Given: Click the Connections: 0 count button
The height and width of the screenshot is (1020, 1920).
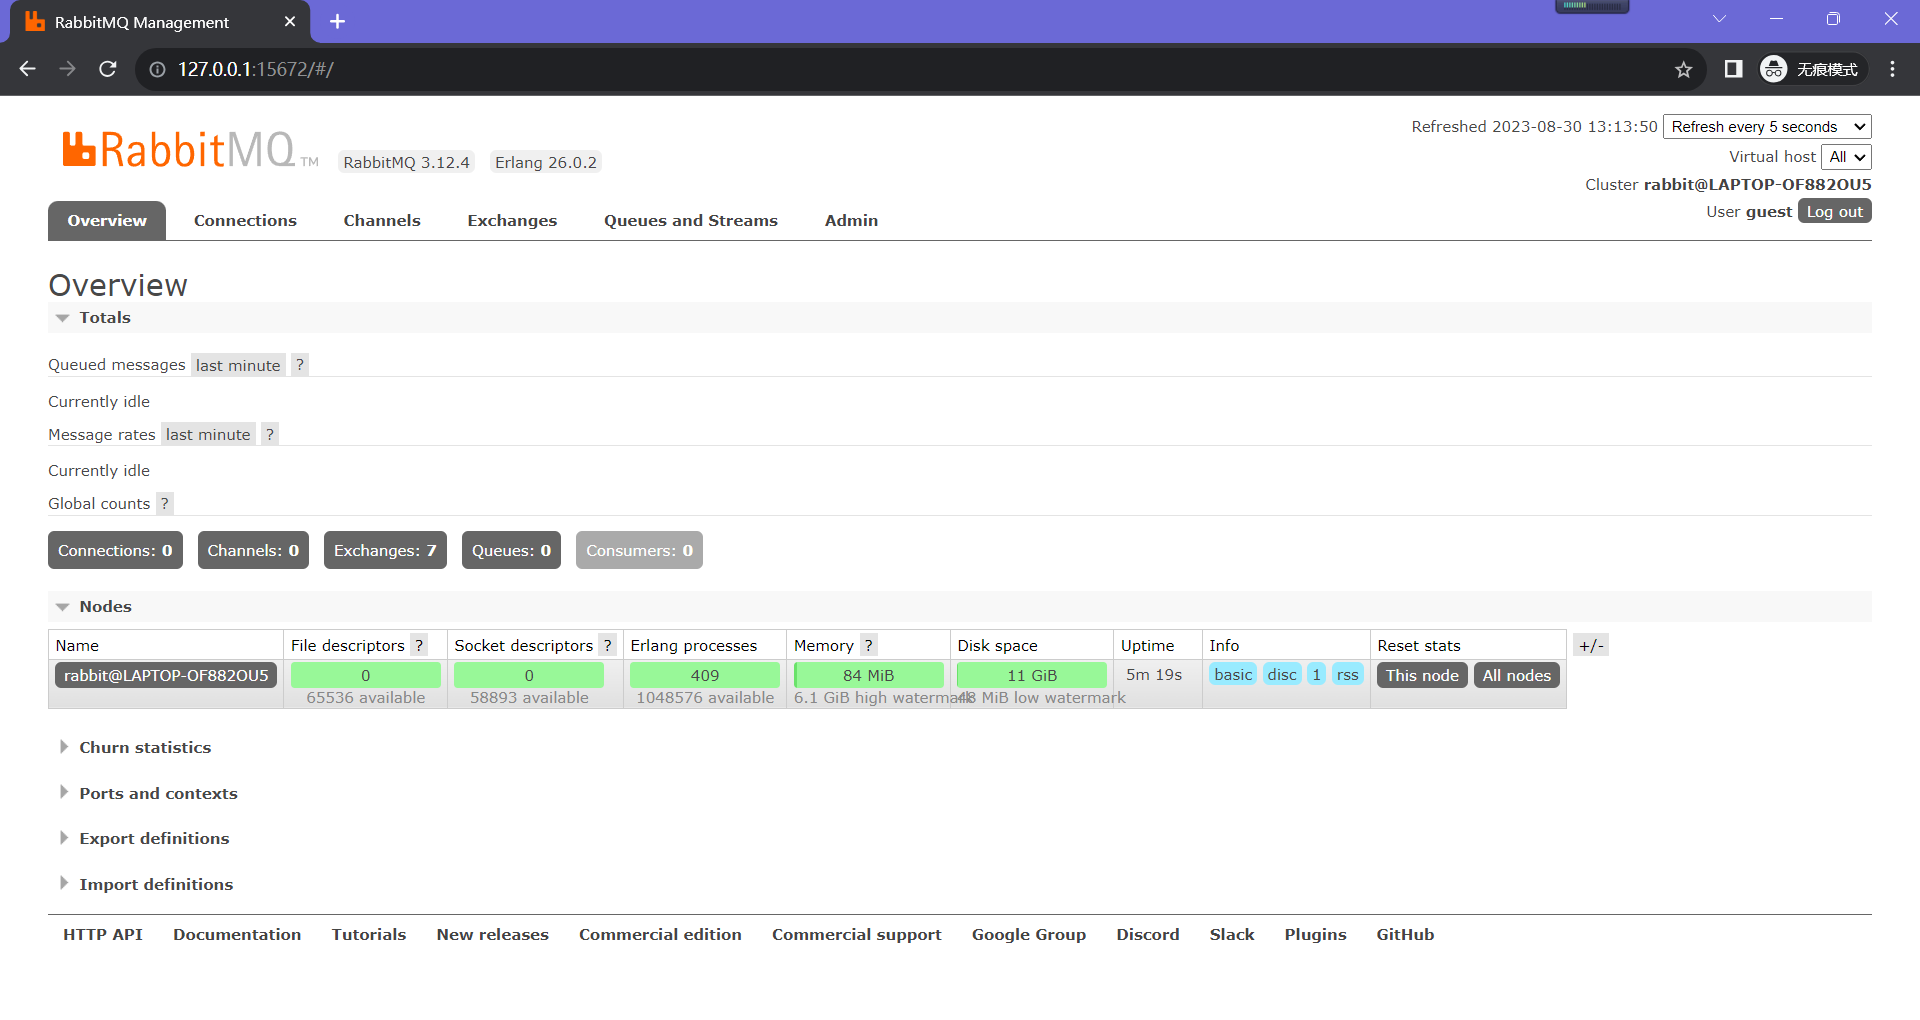Looking at the screenshot, I should click(115, 550).
